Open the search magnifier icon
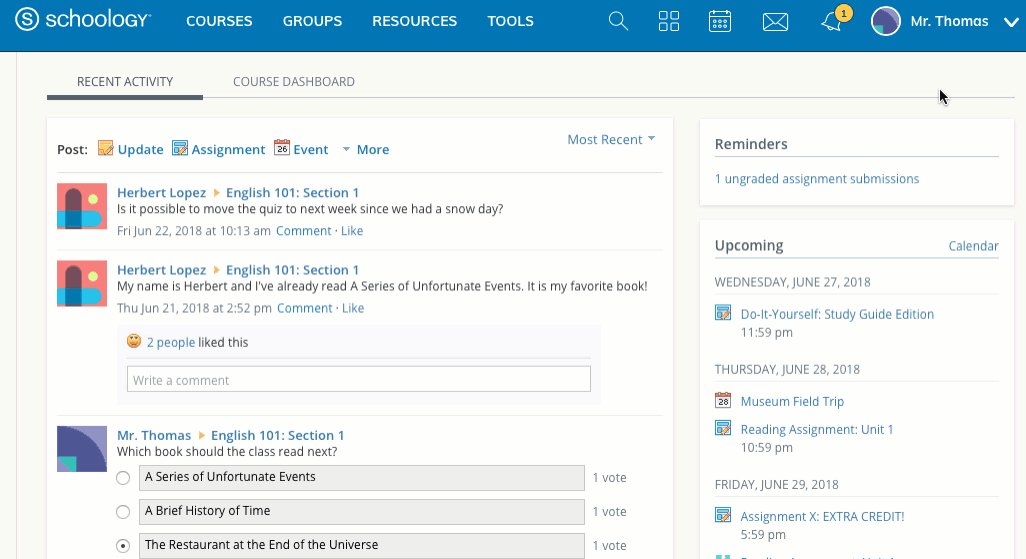 [x=618, y=21]
